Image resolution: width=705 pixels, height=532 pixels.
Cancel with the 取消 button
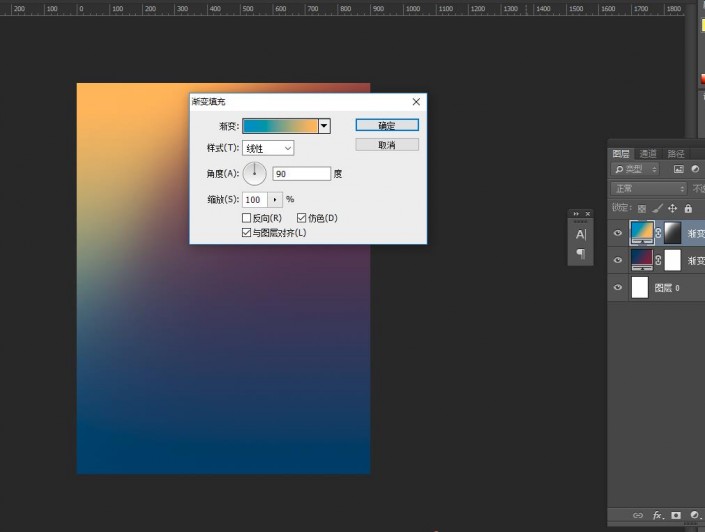pos(387,145)
